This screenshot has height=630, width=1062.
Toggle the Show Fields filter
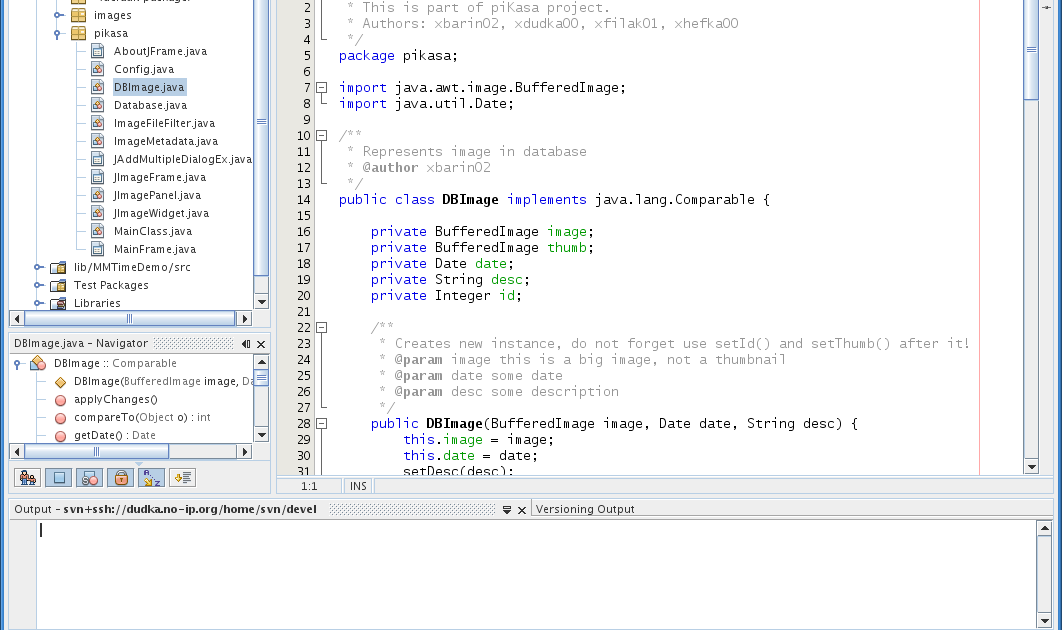pyautogui.click(x=58, y=477)
